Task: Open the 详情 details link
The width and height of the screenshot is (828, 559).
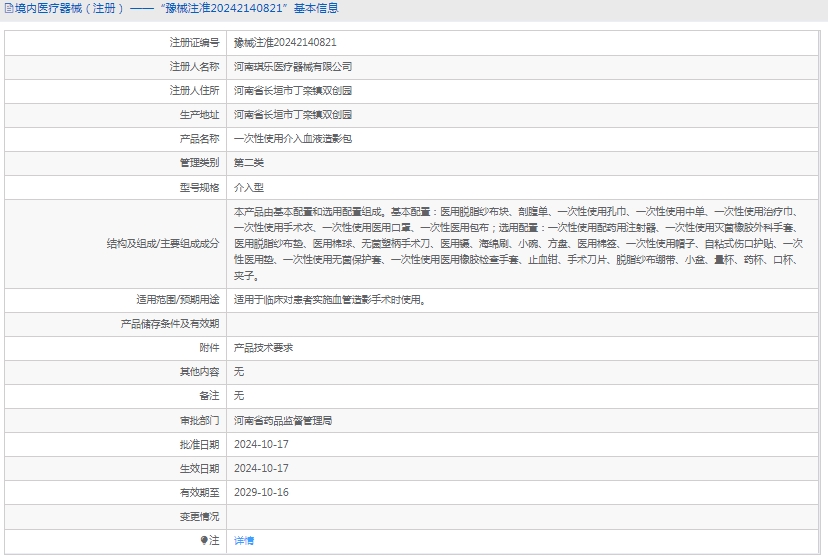Action: [244, 540]
